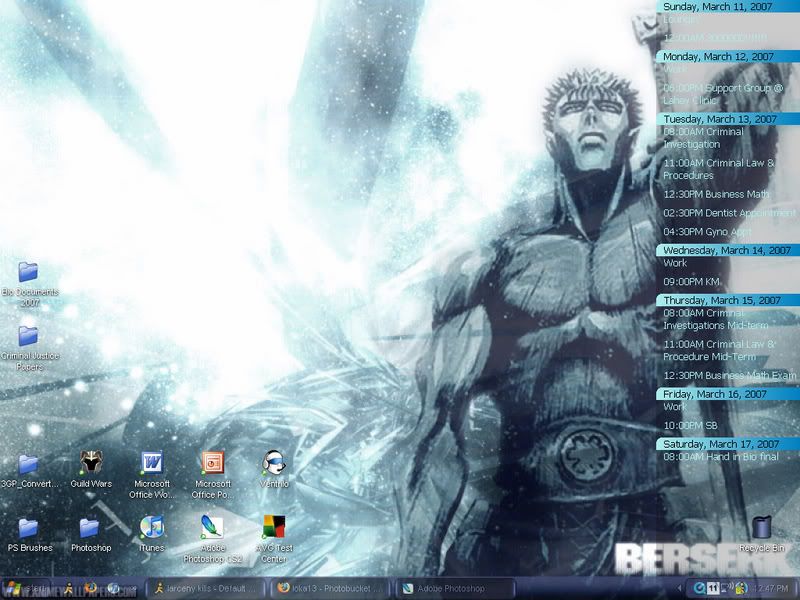
Task: Click the Tuesday, March 13, 2007 header
Action: (728, 119)
